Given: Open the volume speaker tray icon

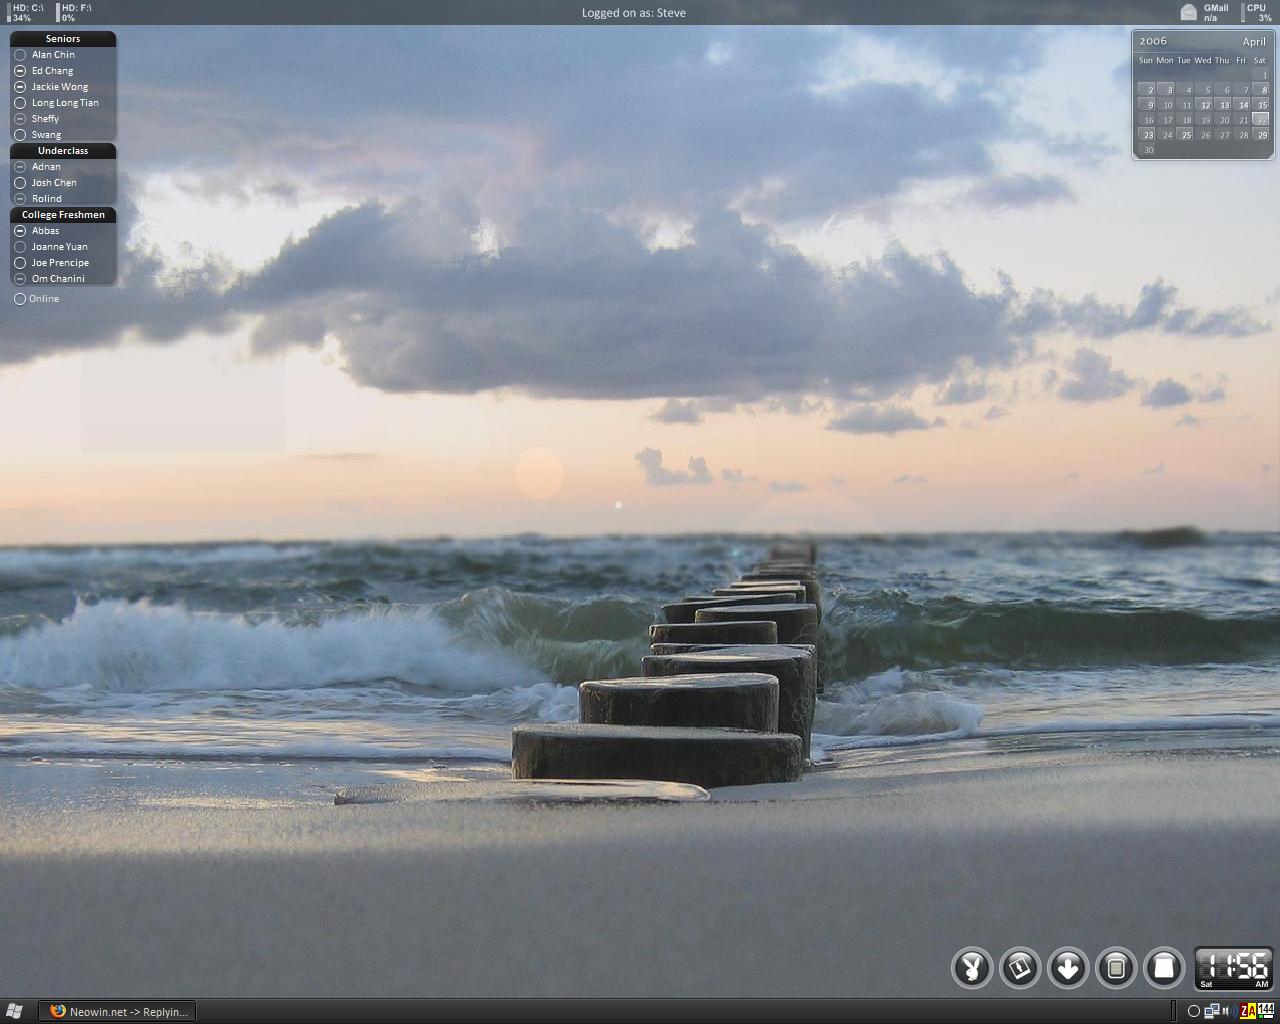Looking at the screenshot, I should tap(1227, 1011).
